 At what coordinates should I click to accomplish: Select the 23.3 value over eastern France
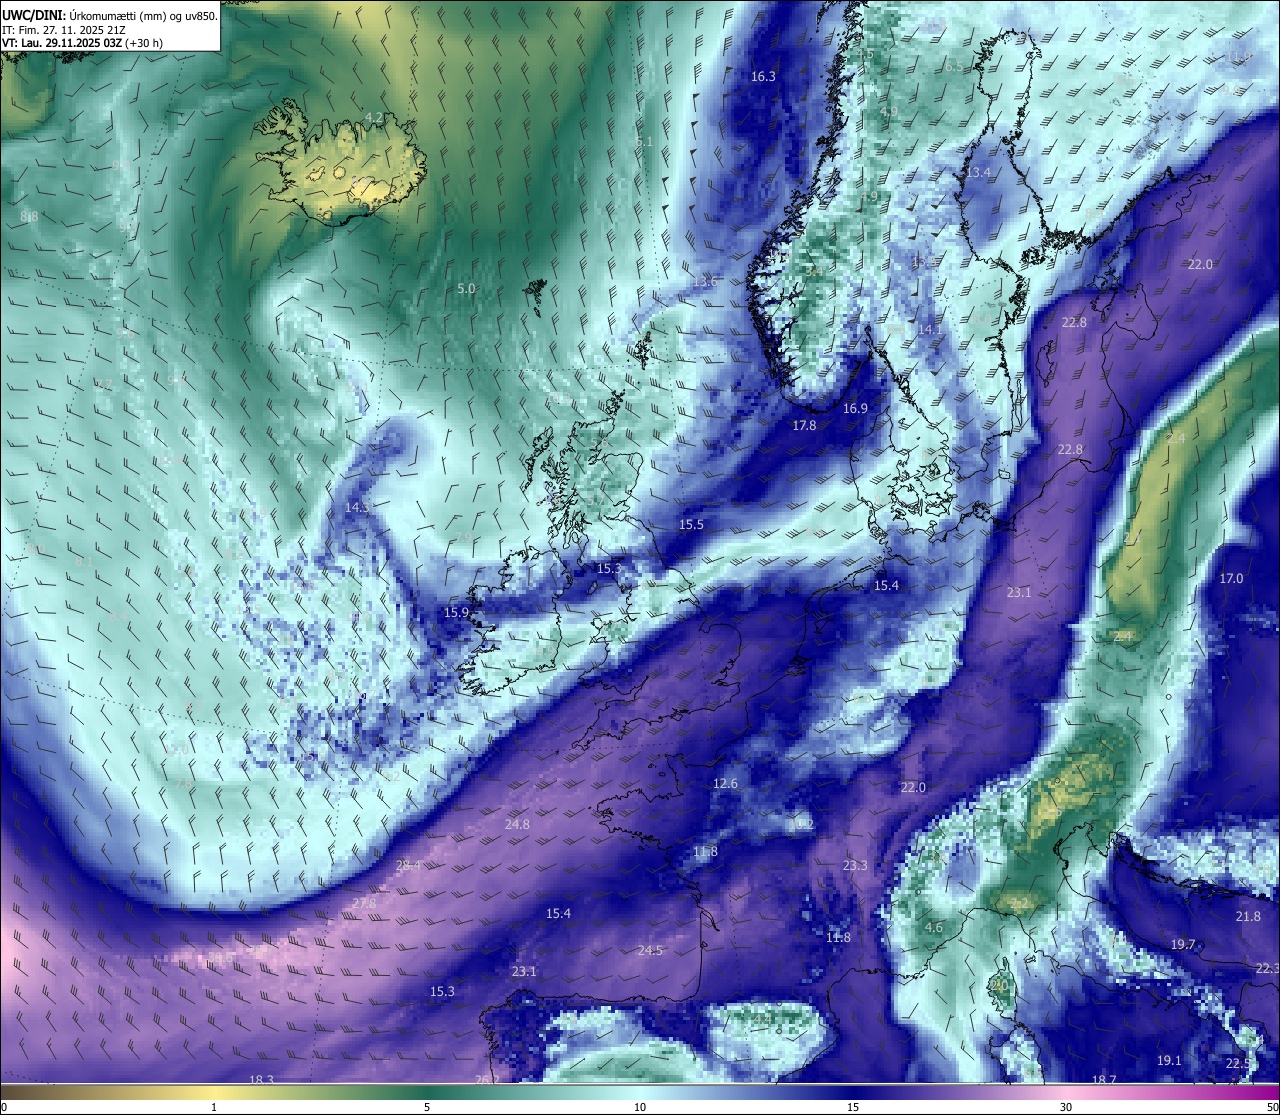coord(855,865)
